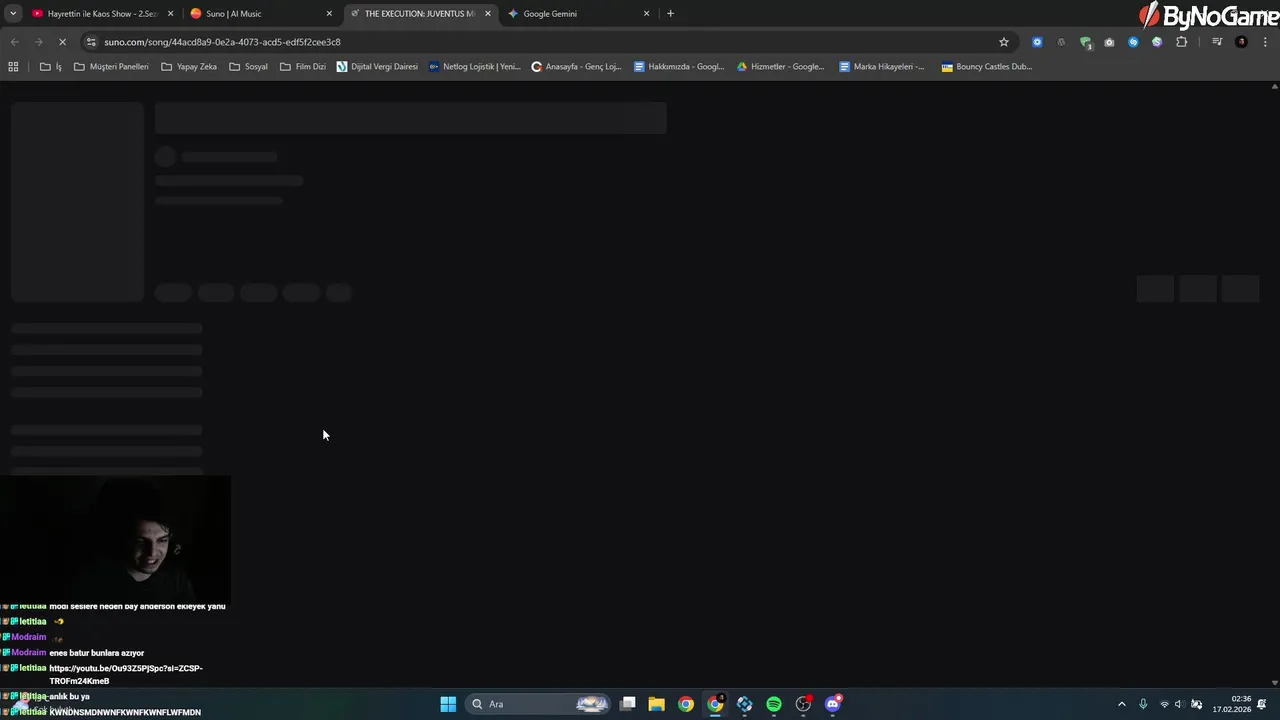Open the Marka Hikayeleri bookmark
This screenshot has height=720, width=1280.
pos(882,67)
